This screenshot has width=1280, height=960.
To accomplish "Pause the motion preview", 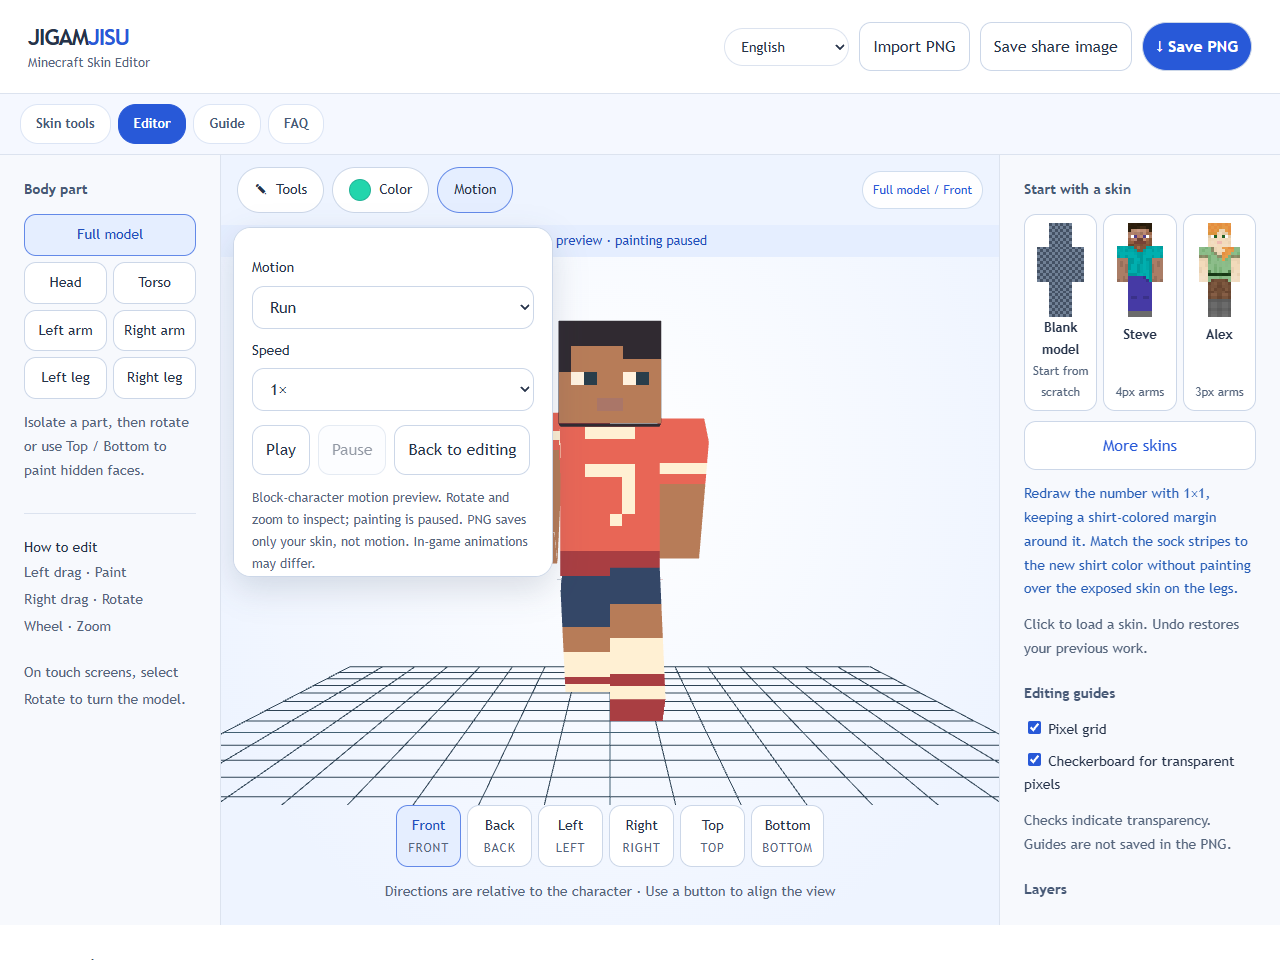I will coord(352,450).
